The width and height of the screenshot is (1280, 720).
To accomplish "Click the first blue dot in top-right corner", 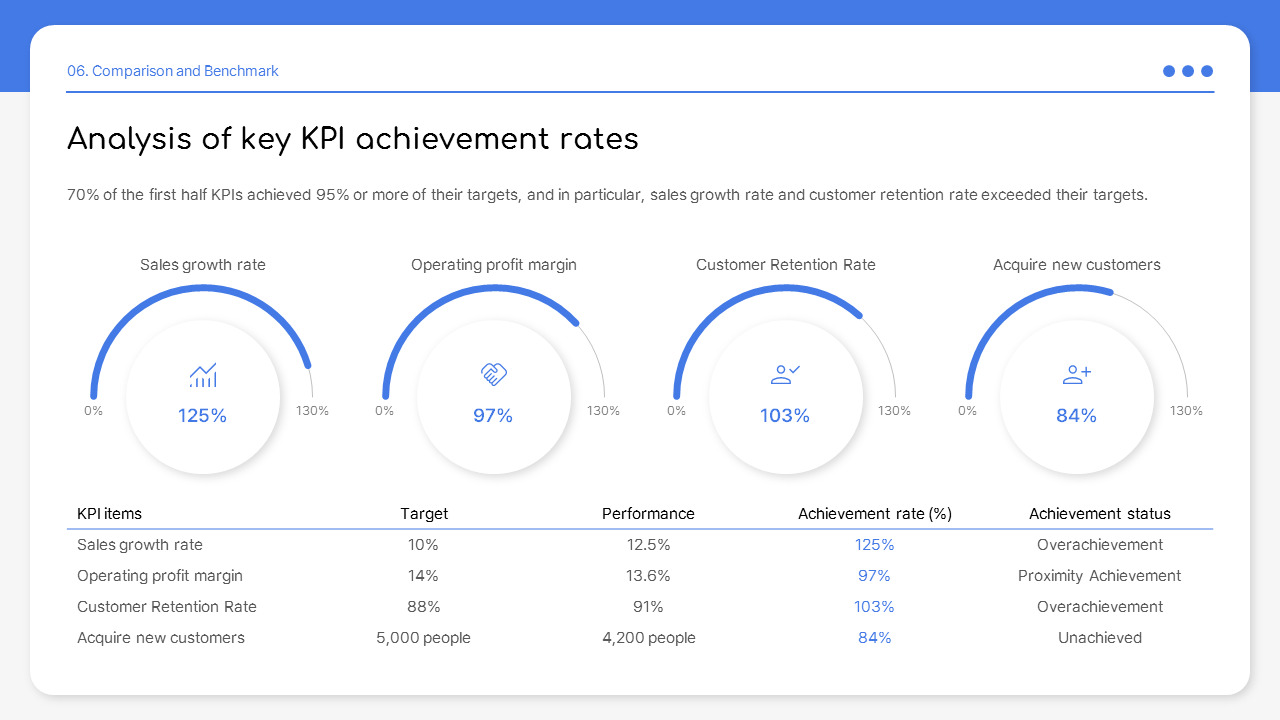I will coord(1168,71).
